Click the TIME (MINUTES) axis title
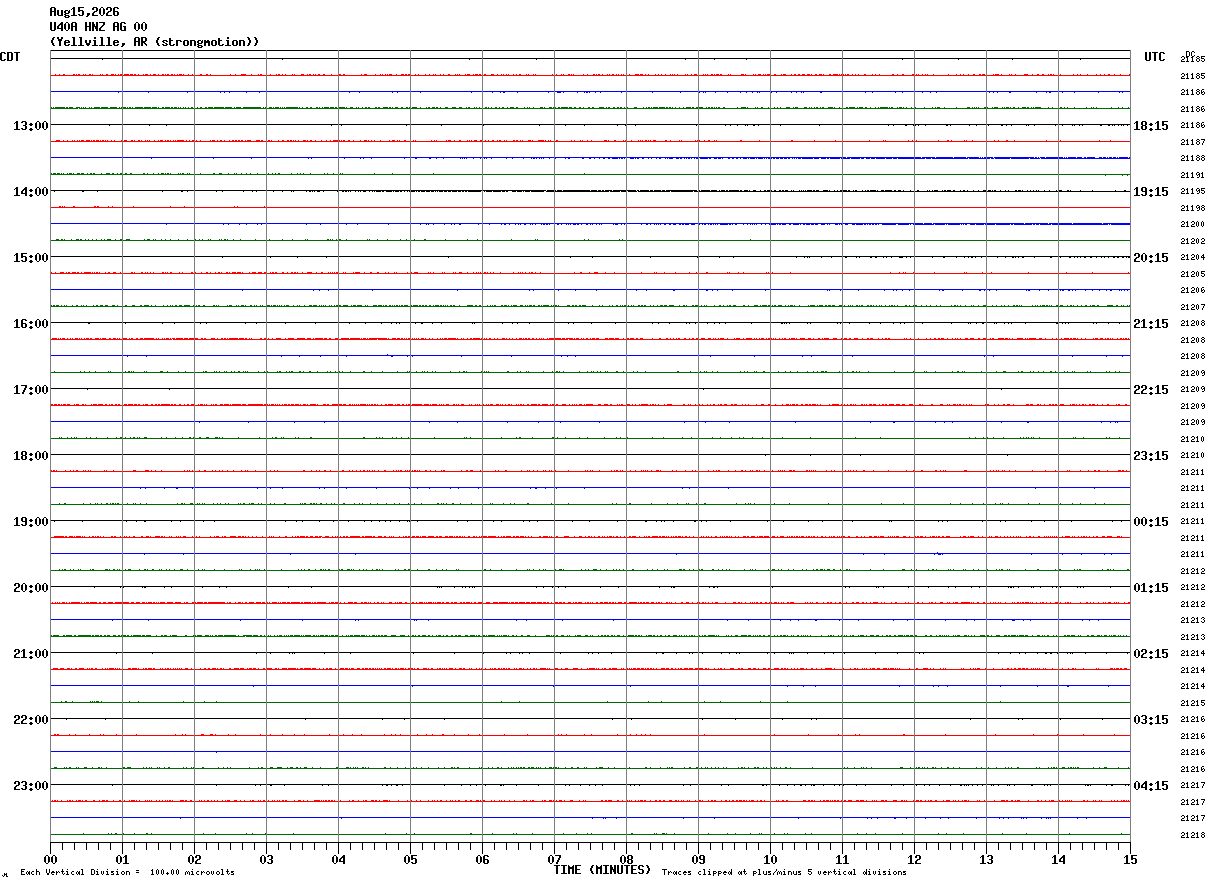 click(602, 870)
